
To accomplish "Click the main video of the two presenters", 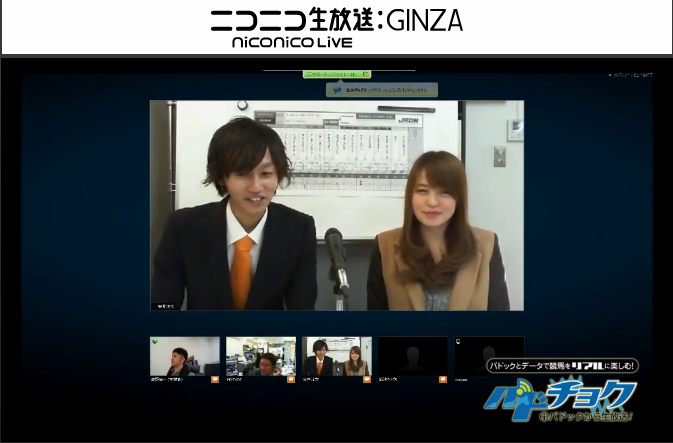I will (337, 205).
